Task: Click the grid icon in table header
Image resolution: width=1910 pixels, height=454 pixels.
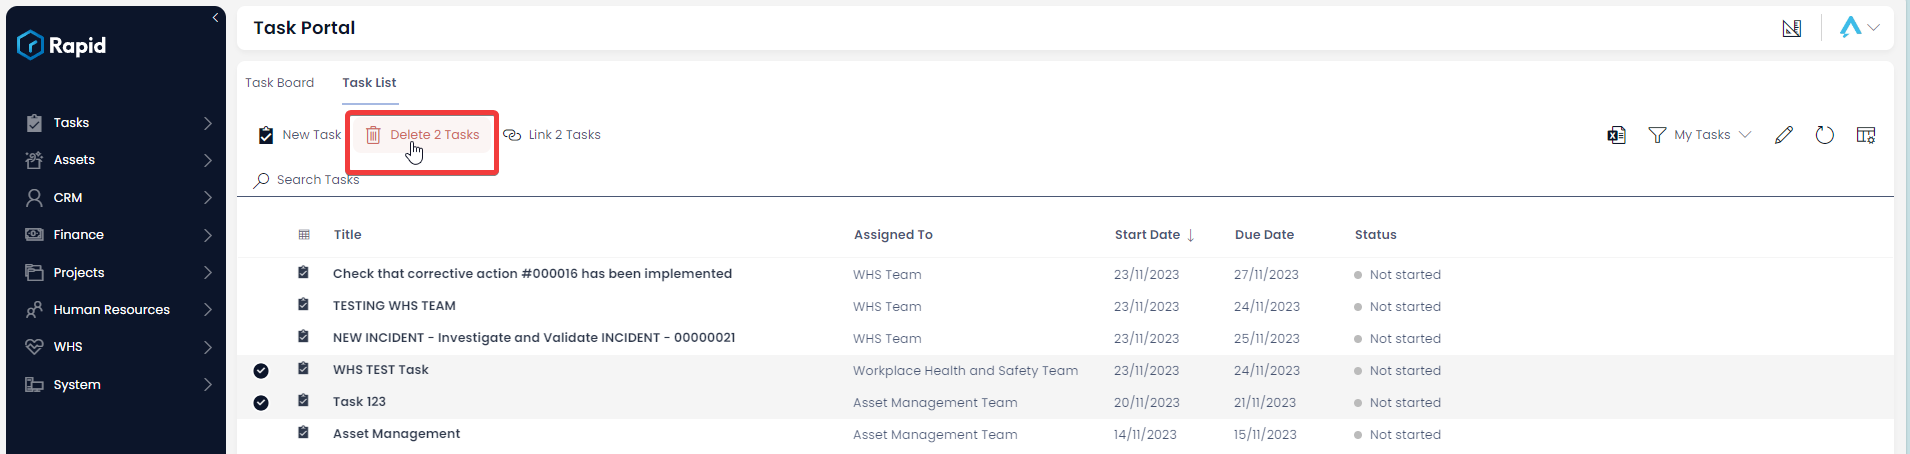Action: 304,235
